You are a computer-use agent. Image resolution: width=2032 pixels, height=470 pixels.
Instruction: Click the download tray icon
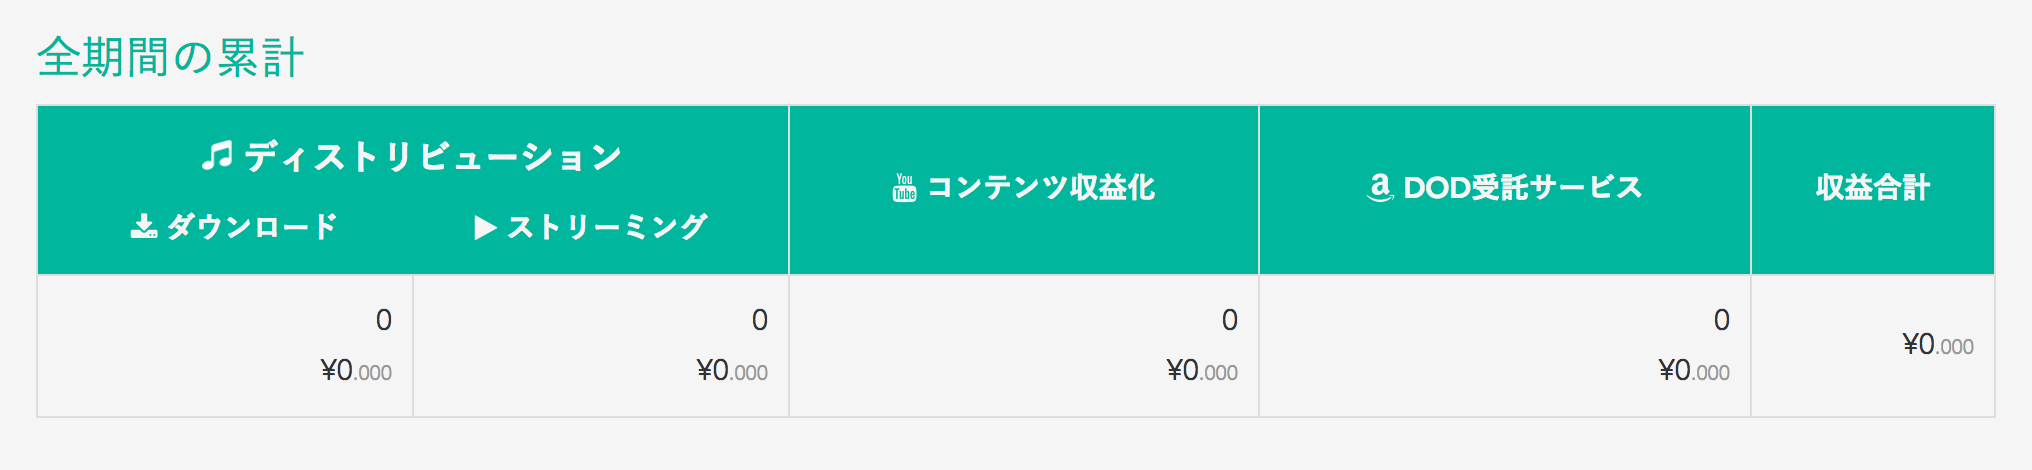pyautogui.click(x=144, y=227)
